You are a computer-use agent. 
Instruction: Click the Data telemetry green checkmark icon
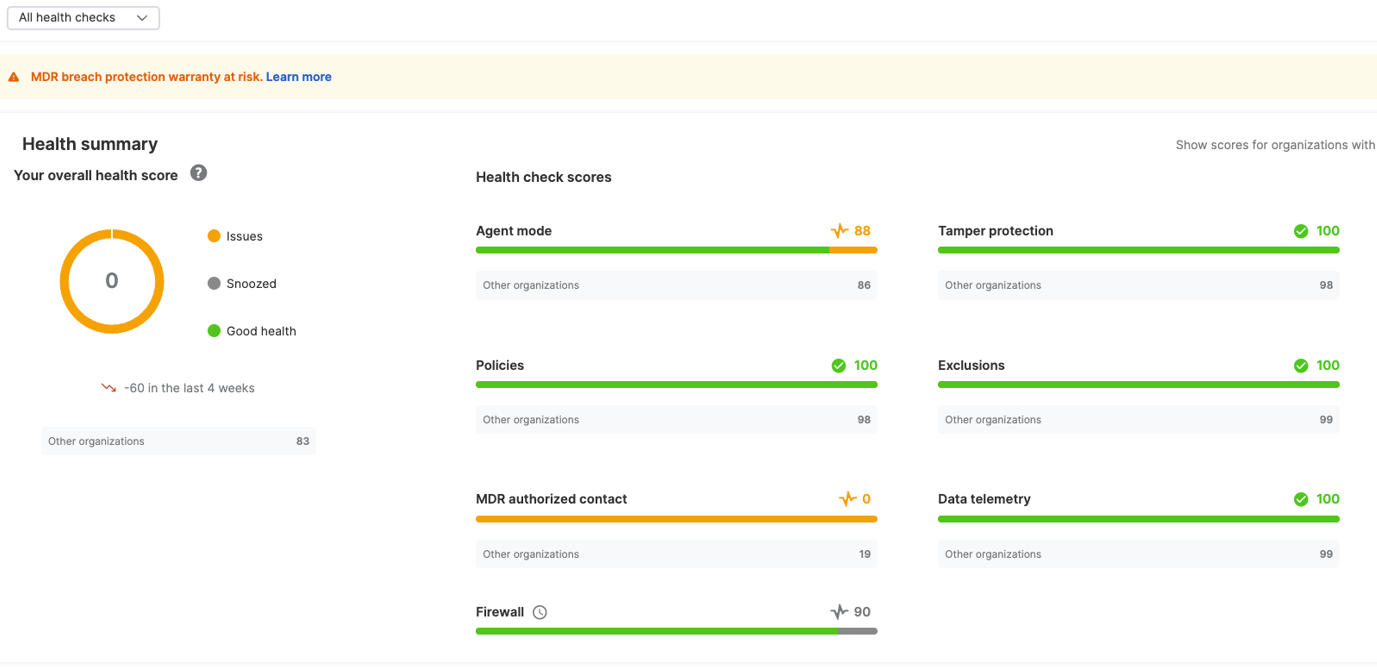(x=1301, y=499)
